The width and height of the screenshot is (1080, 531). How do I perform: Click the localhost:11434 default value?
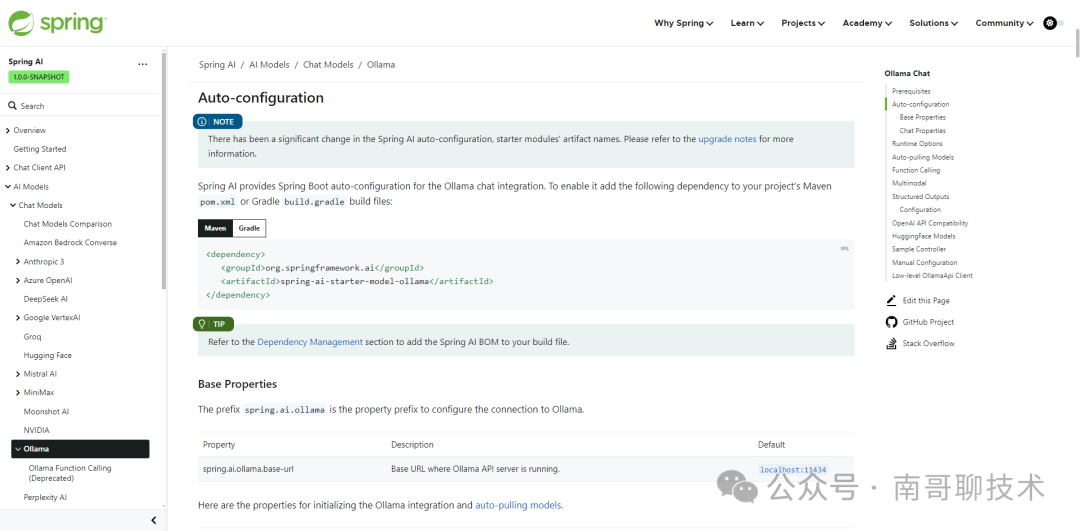click(x=793, y=470)
